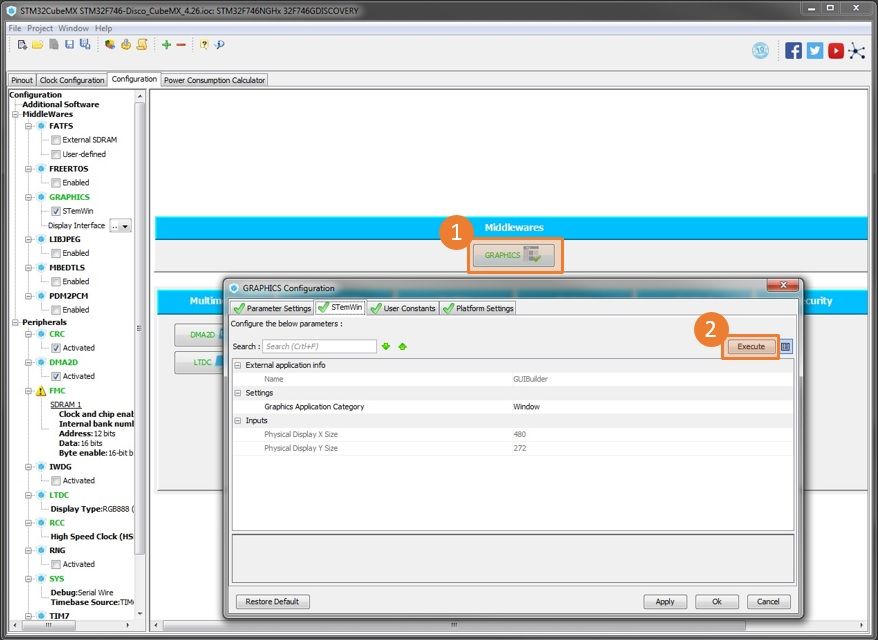Click the red minus zoom-out icon
The width and height of the screenshot is (878, 640).
pyautogui.click(x=181, y=45)
